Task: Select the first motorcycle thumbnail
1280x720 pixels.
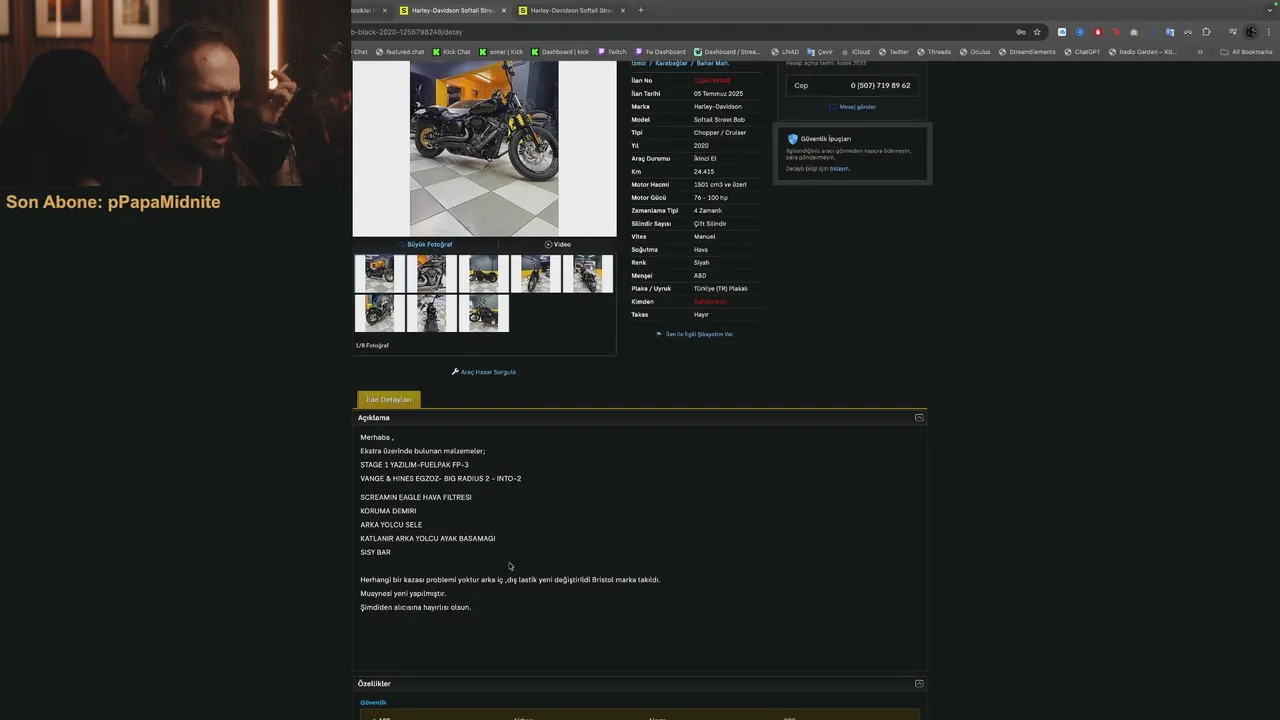Action: click(x=380, y=273)
